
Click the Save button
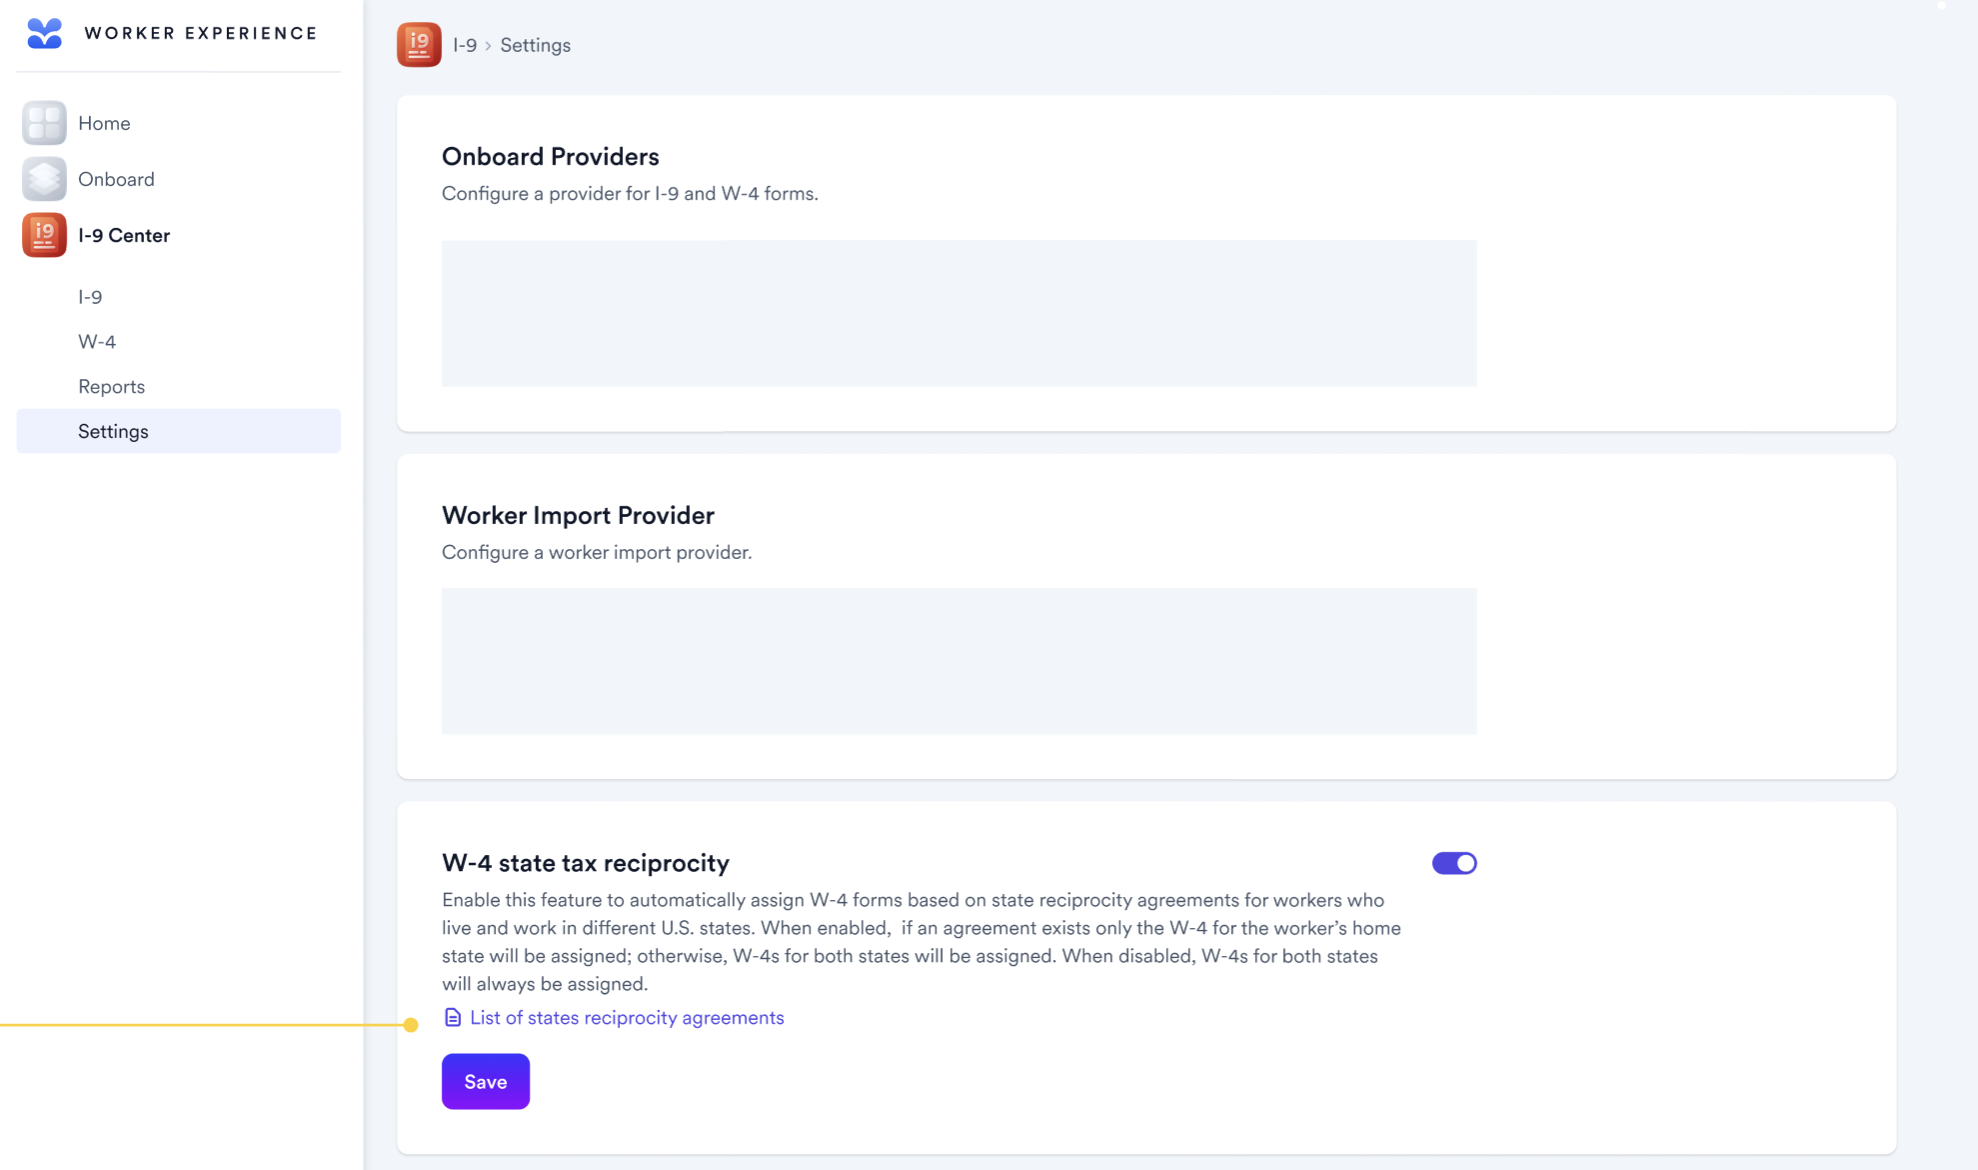tap(486, 1081)
